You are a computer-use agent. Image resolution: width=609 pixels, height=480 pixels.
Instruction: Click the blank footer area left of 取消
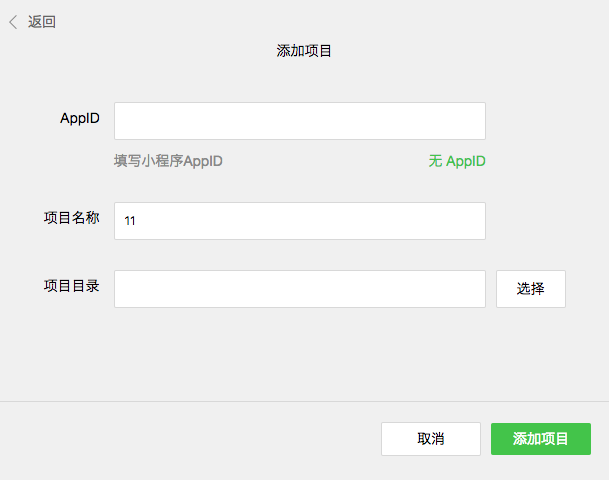tap(190, 439)
